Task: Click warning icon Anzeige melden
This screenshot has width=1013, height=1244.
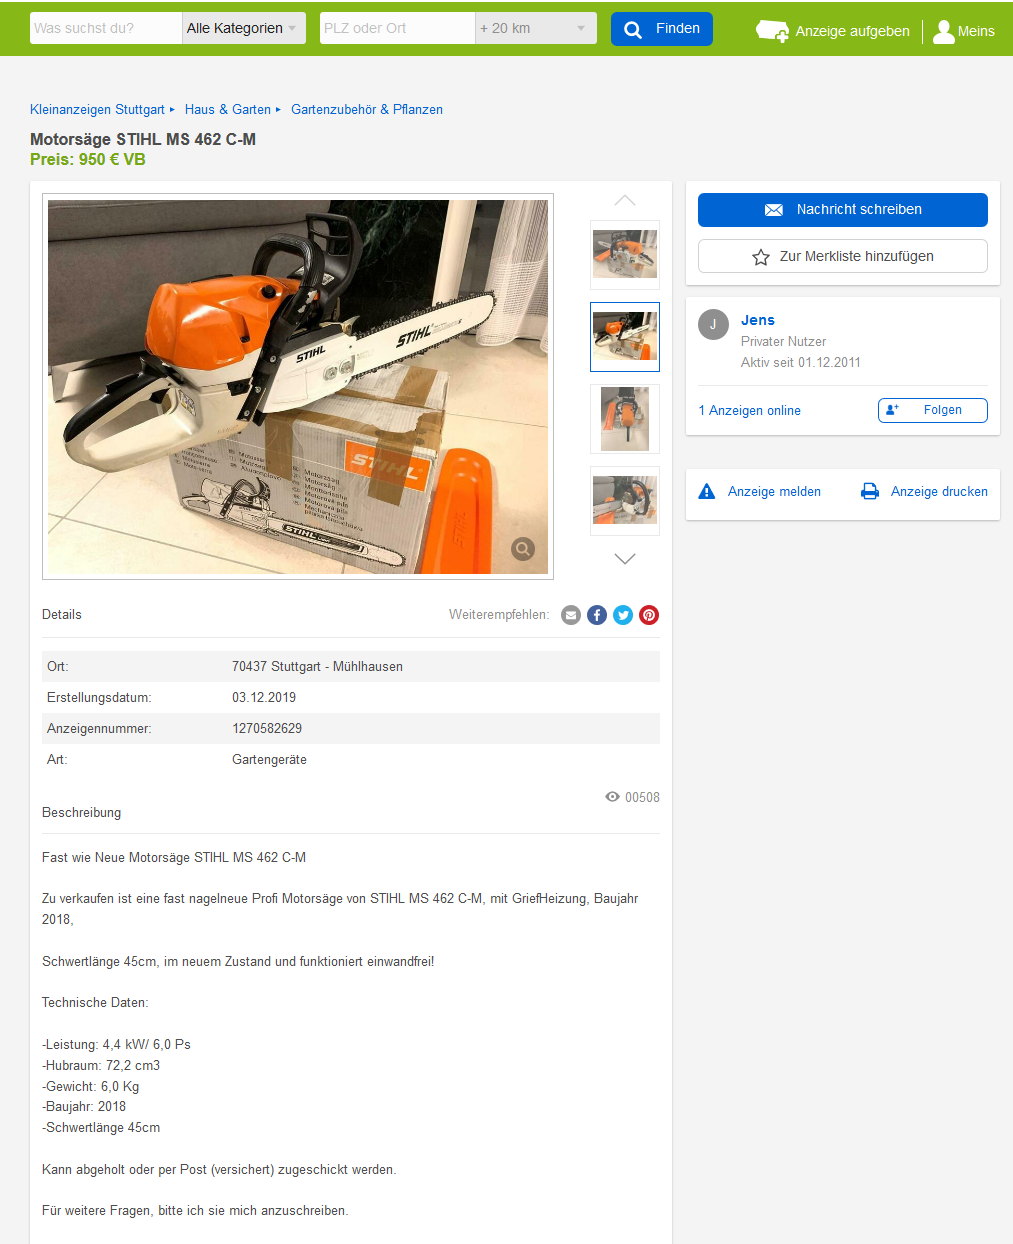Action: tap(707, 491)
